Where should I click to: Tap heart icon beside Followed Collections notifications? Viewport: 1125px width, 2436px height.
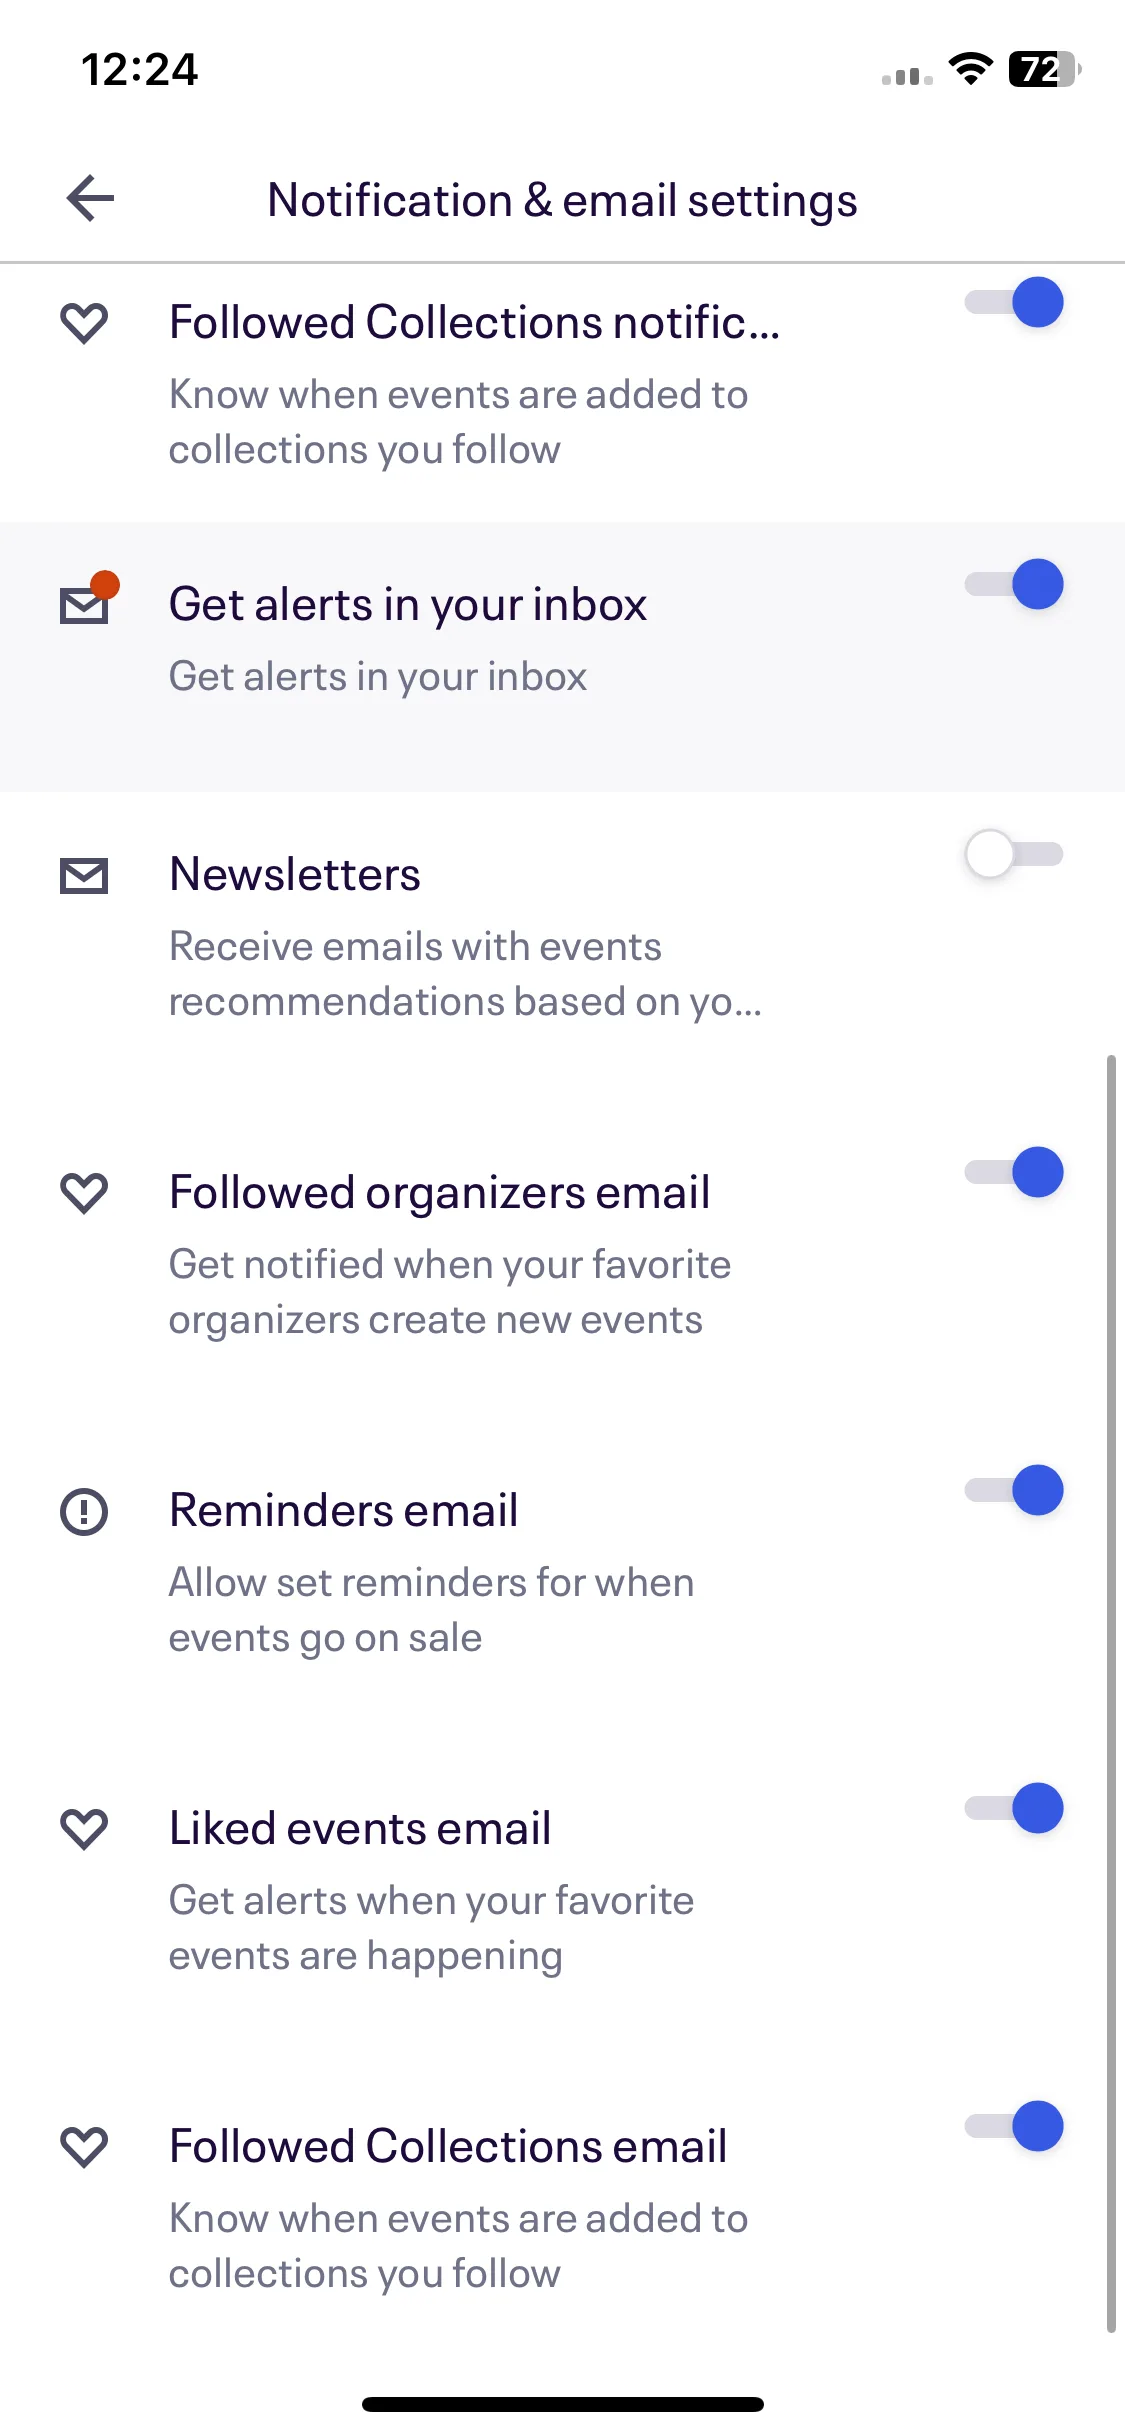[x=84, y=323]
